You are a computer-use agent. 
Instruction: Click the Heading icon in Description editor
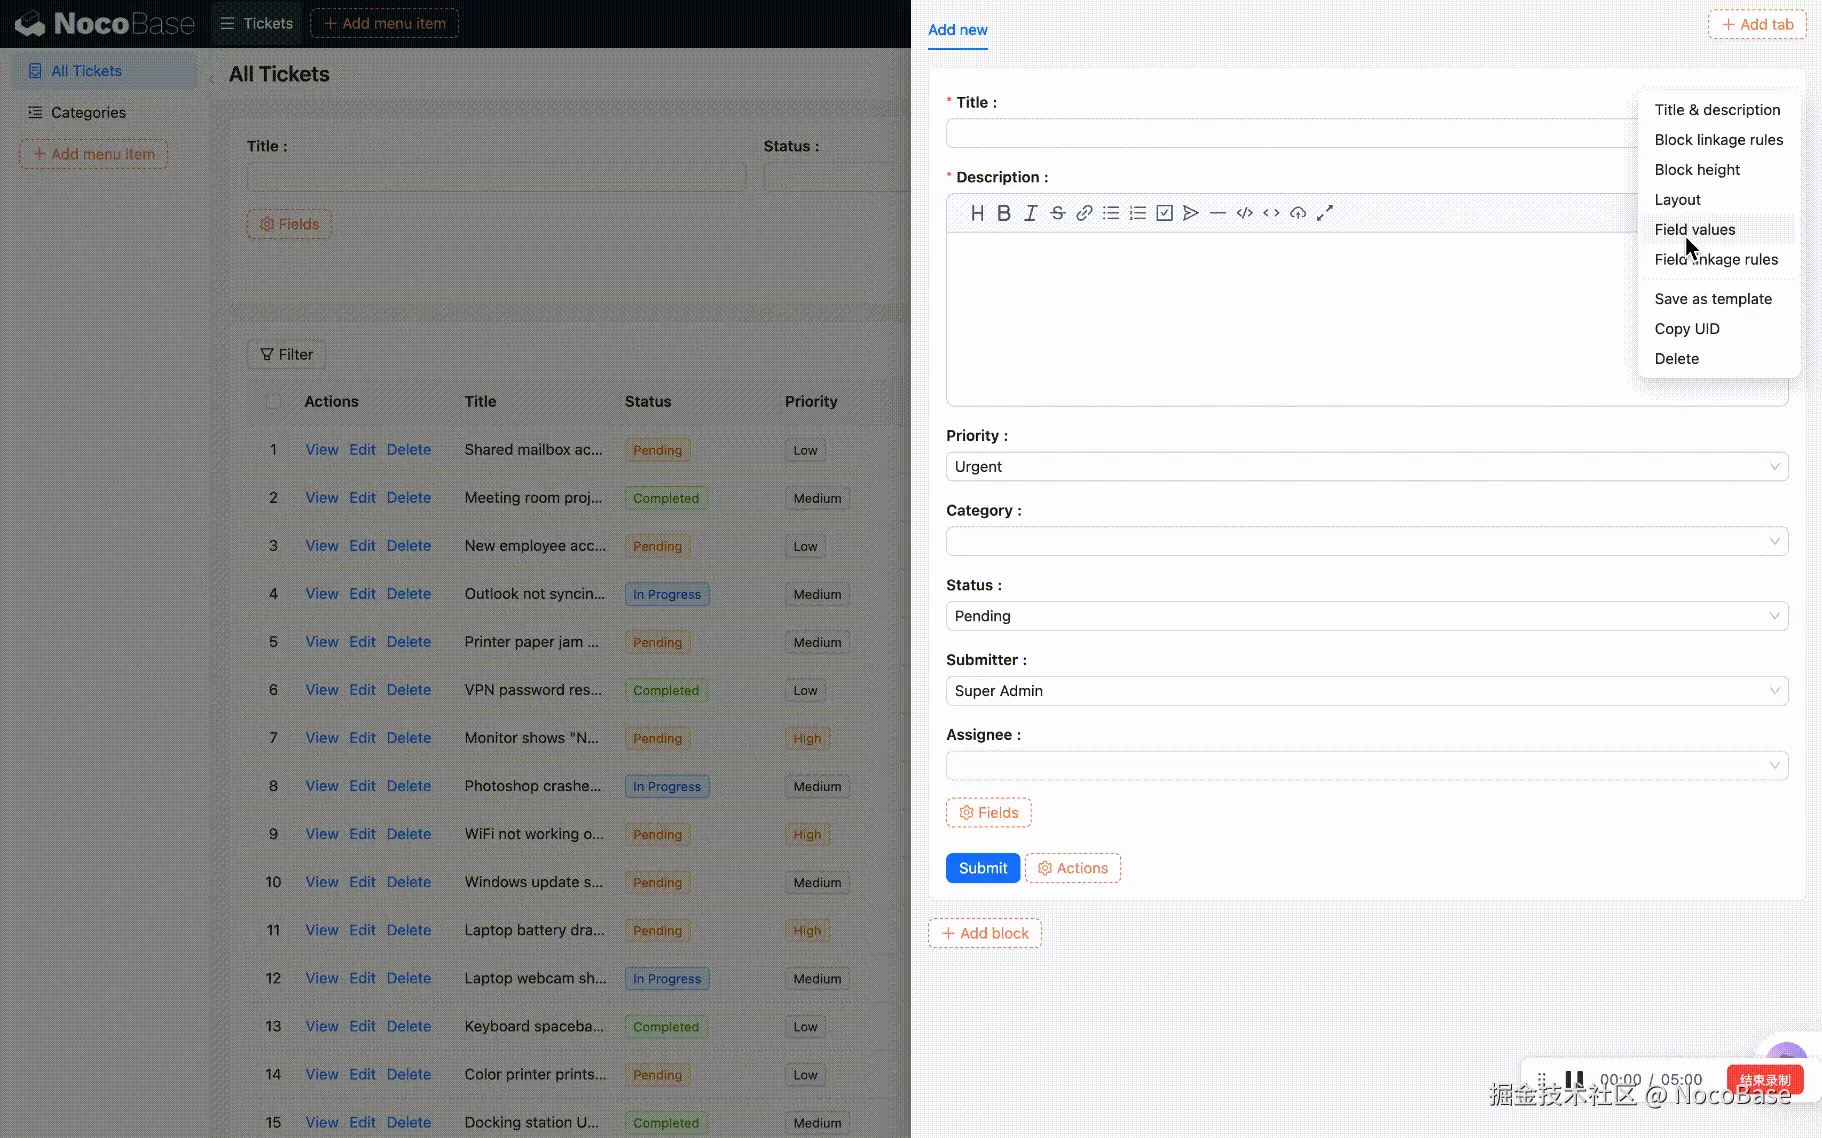(x=977, y=213)
